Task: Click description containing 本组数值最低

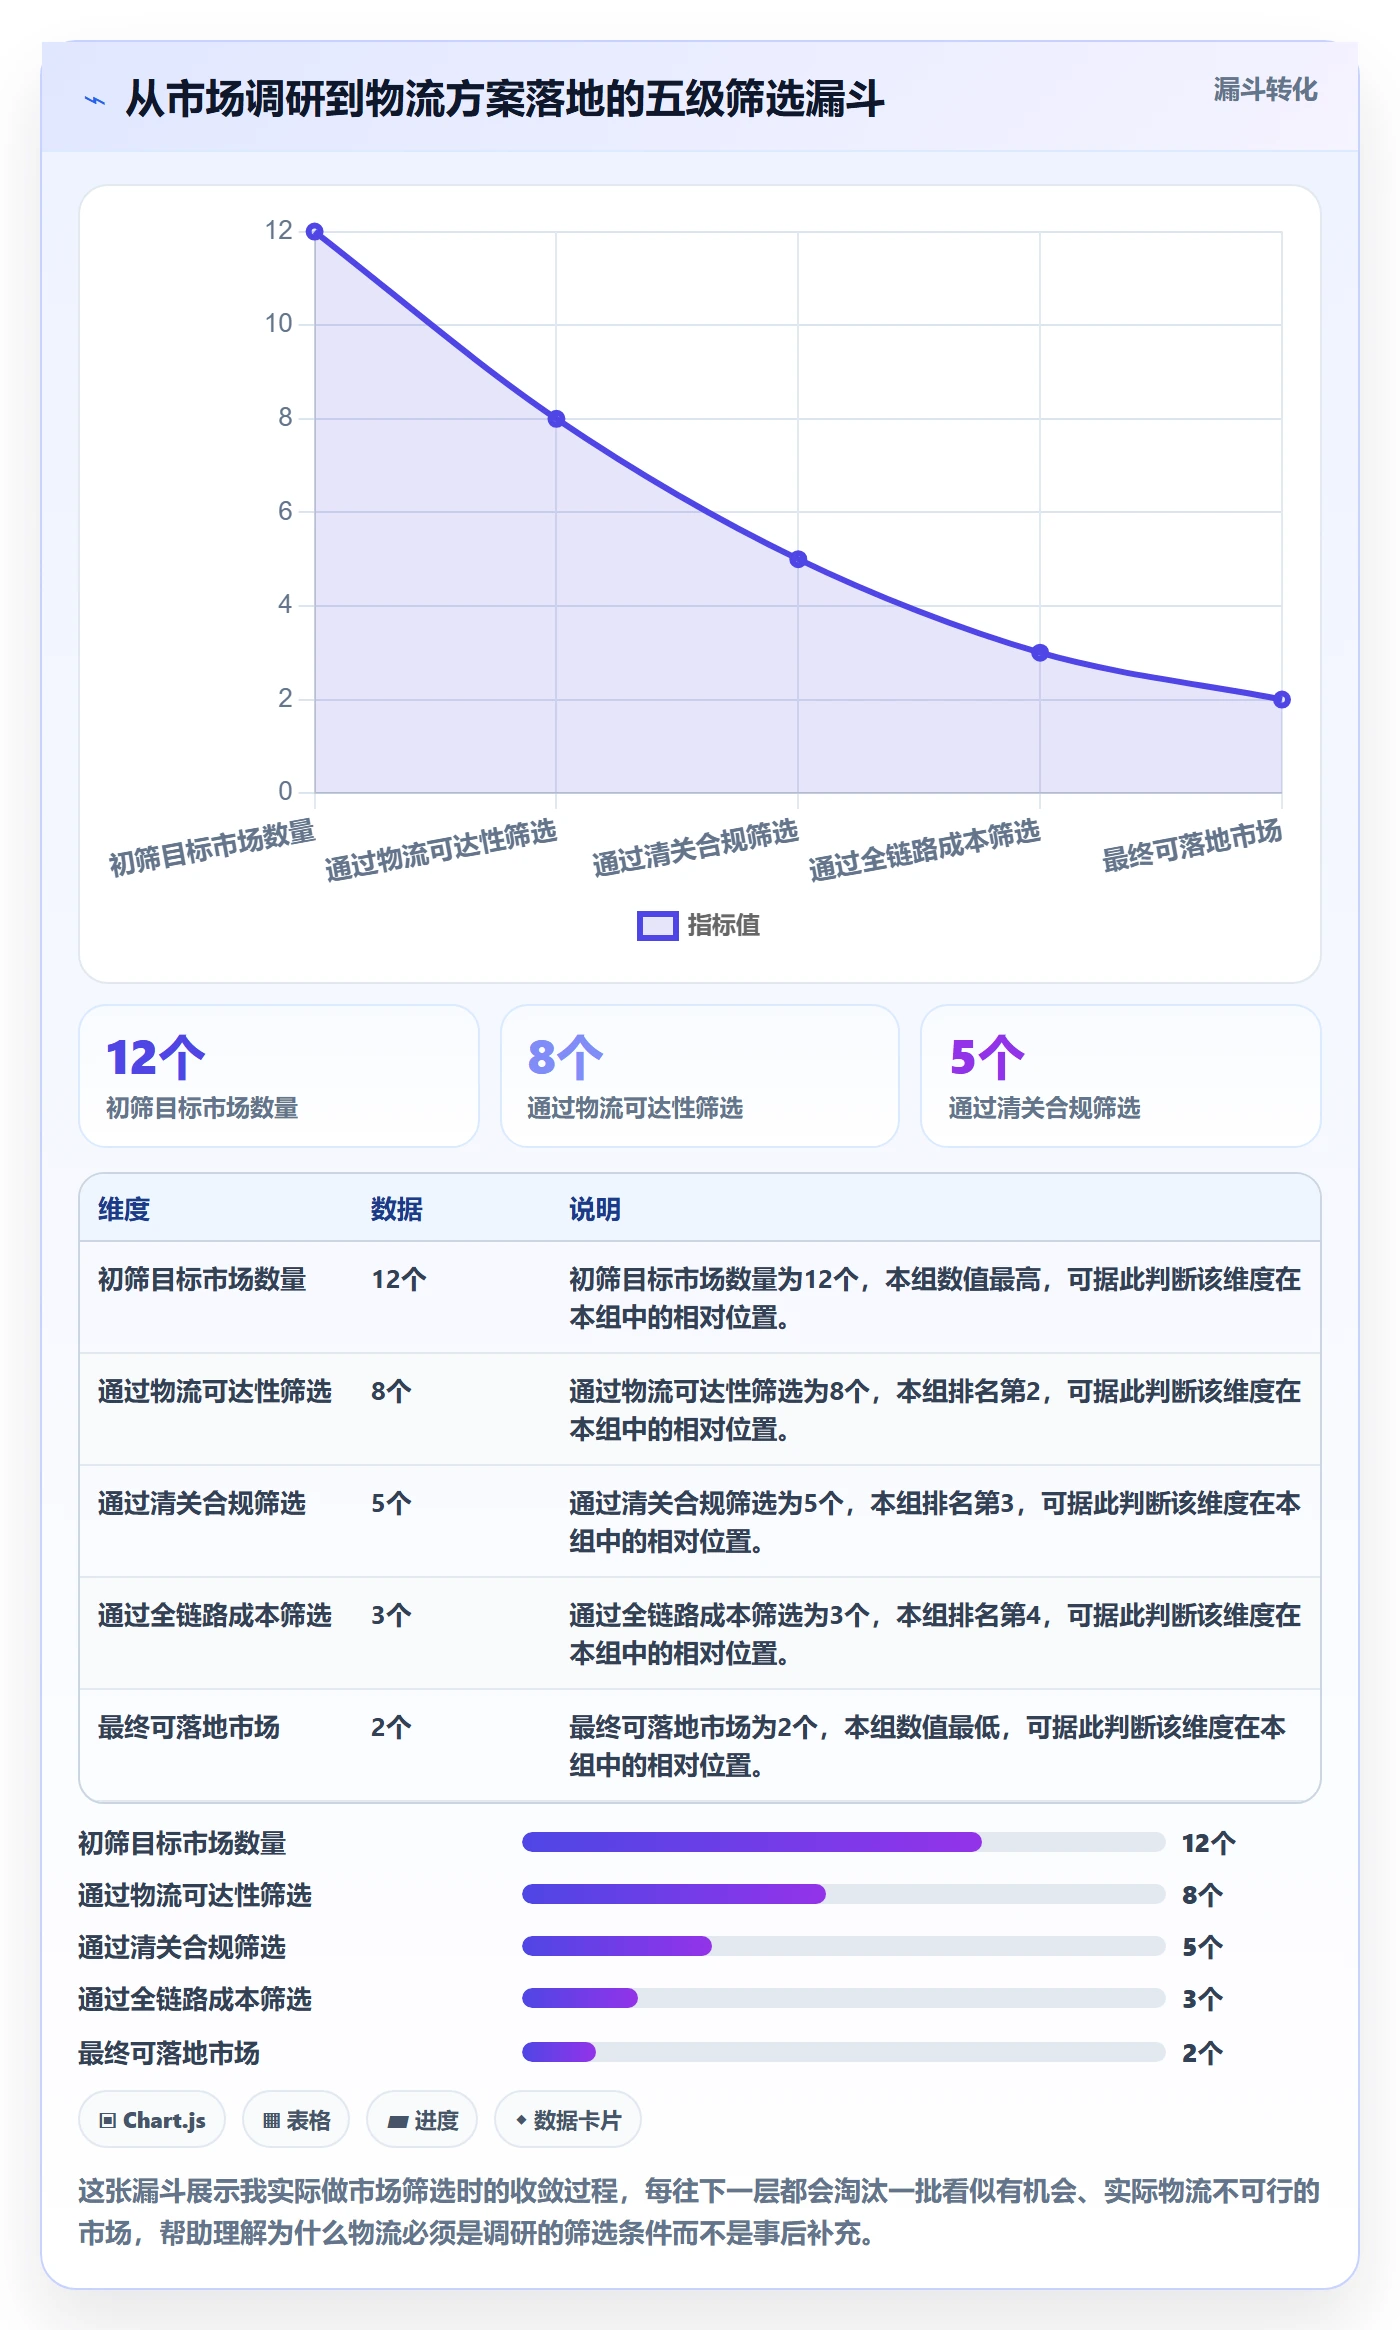Action: point(927,1746)
